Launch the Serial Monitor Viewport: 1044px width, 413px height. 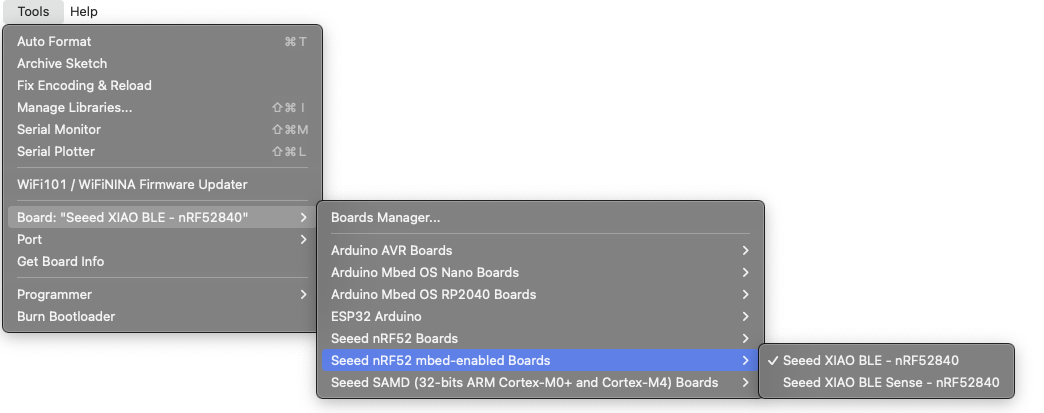(162, 129)
